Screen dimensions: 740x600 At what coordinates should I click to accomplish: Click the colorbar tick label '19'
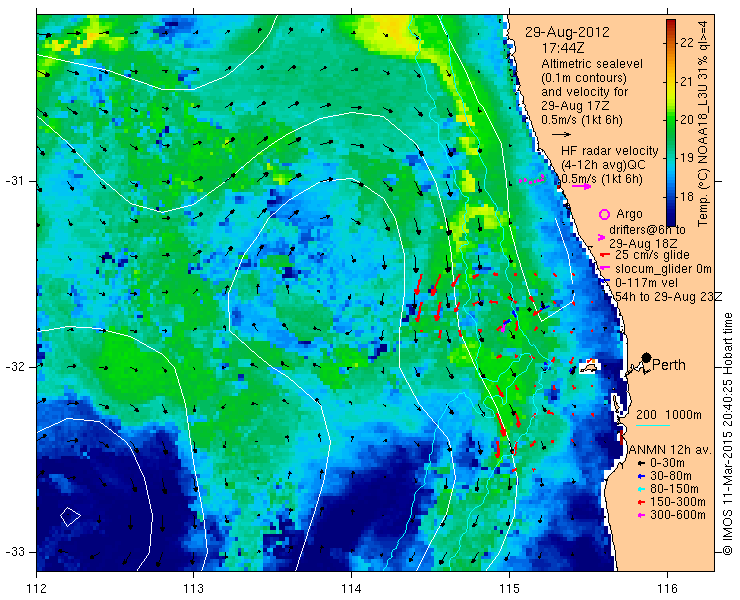(x=687, y=158)
